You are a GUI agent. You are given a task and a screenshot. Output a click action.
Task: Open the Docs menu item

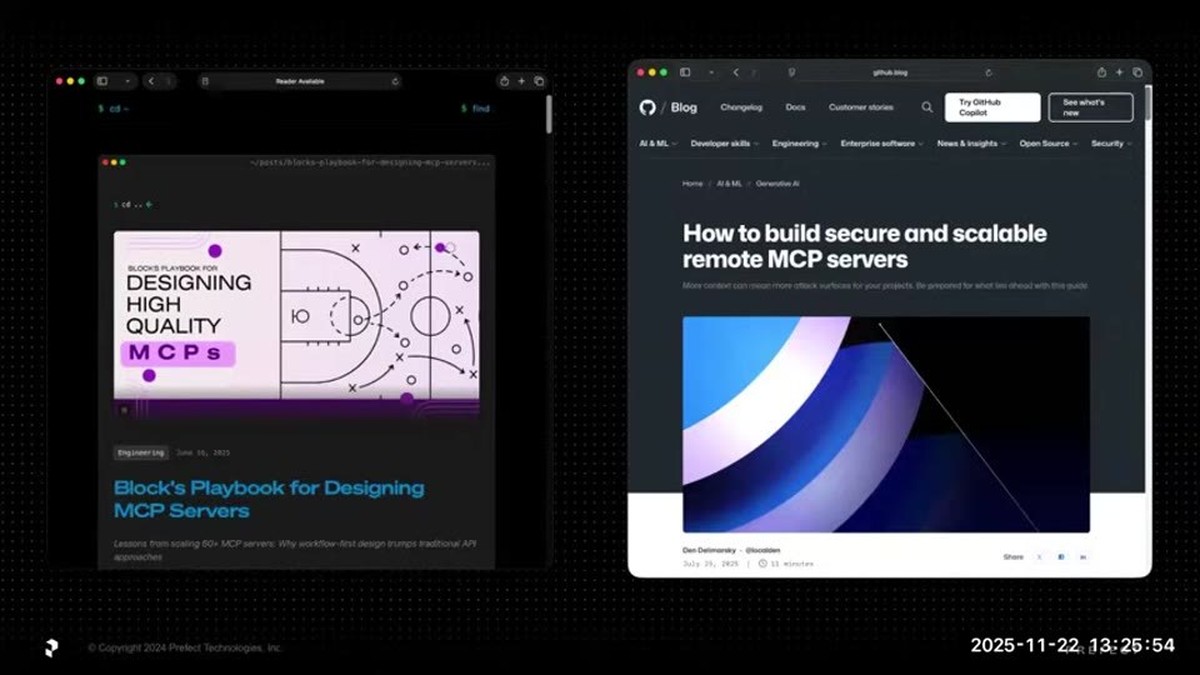795,107
